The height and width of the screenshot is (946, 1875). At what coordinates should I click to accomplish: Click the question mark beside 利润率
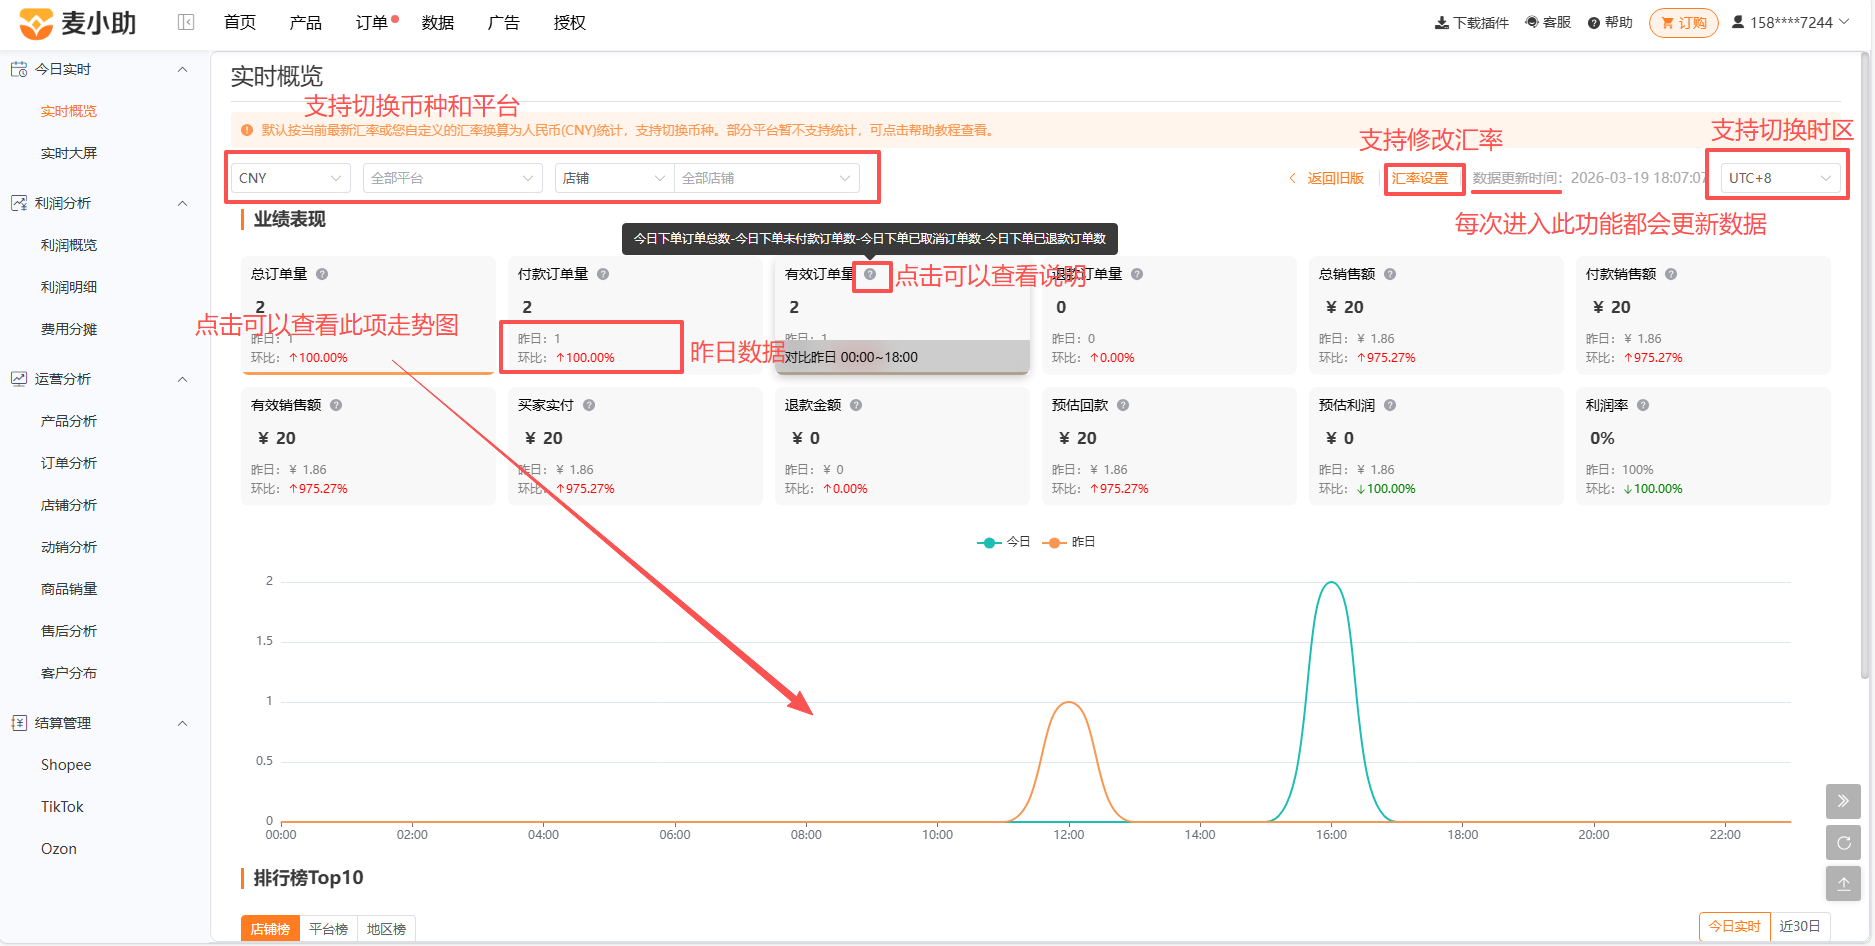point(1643,405)
